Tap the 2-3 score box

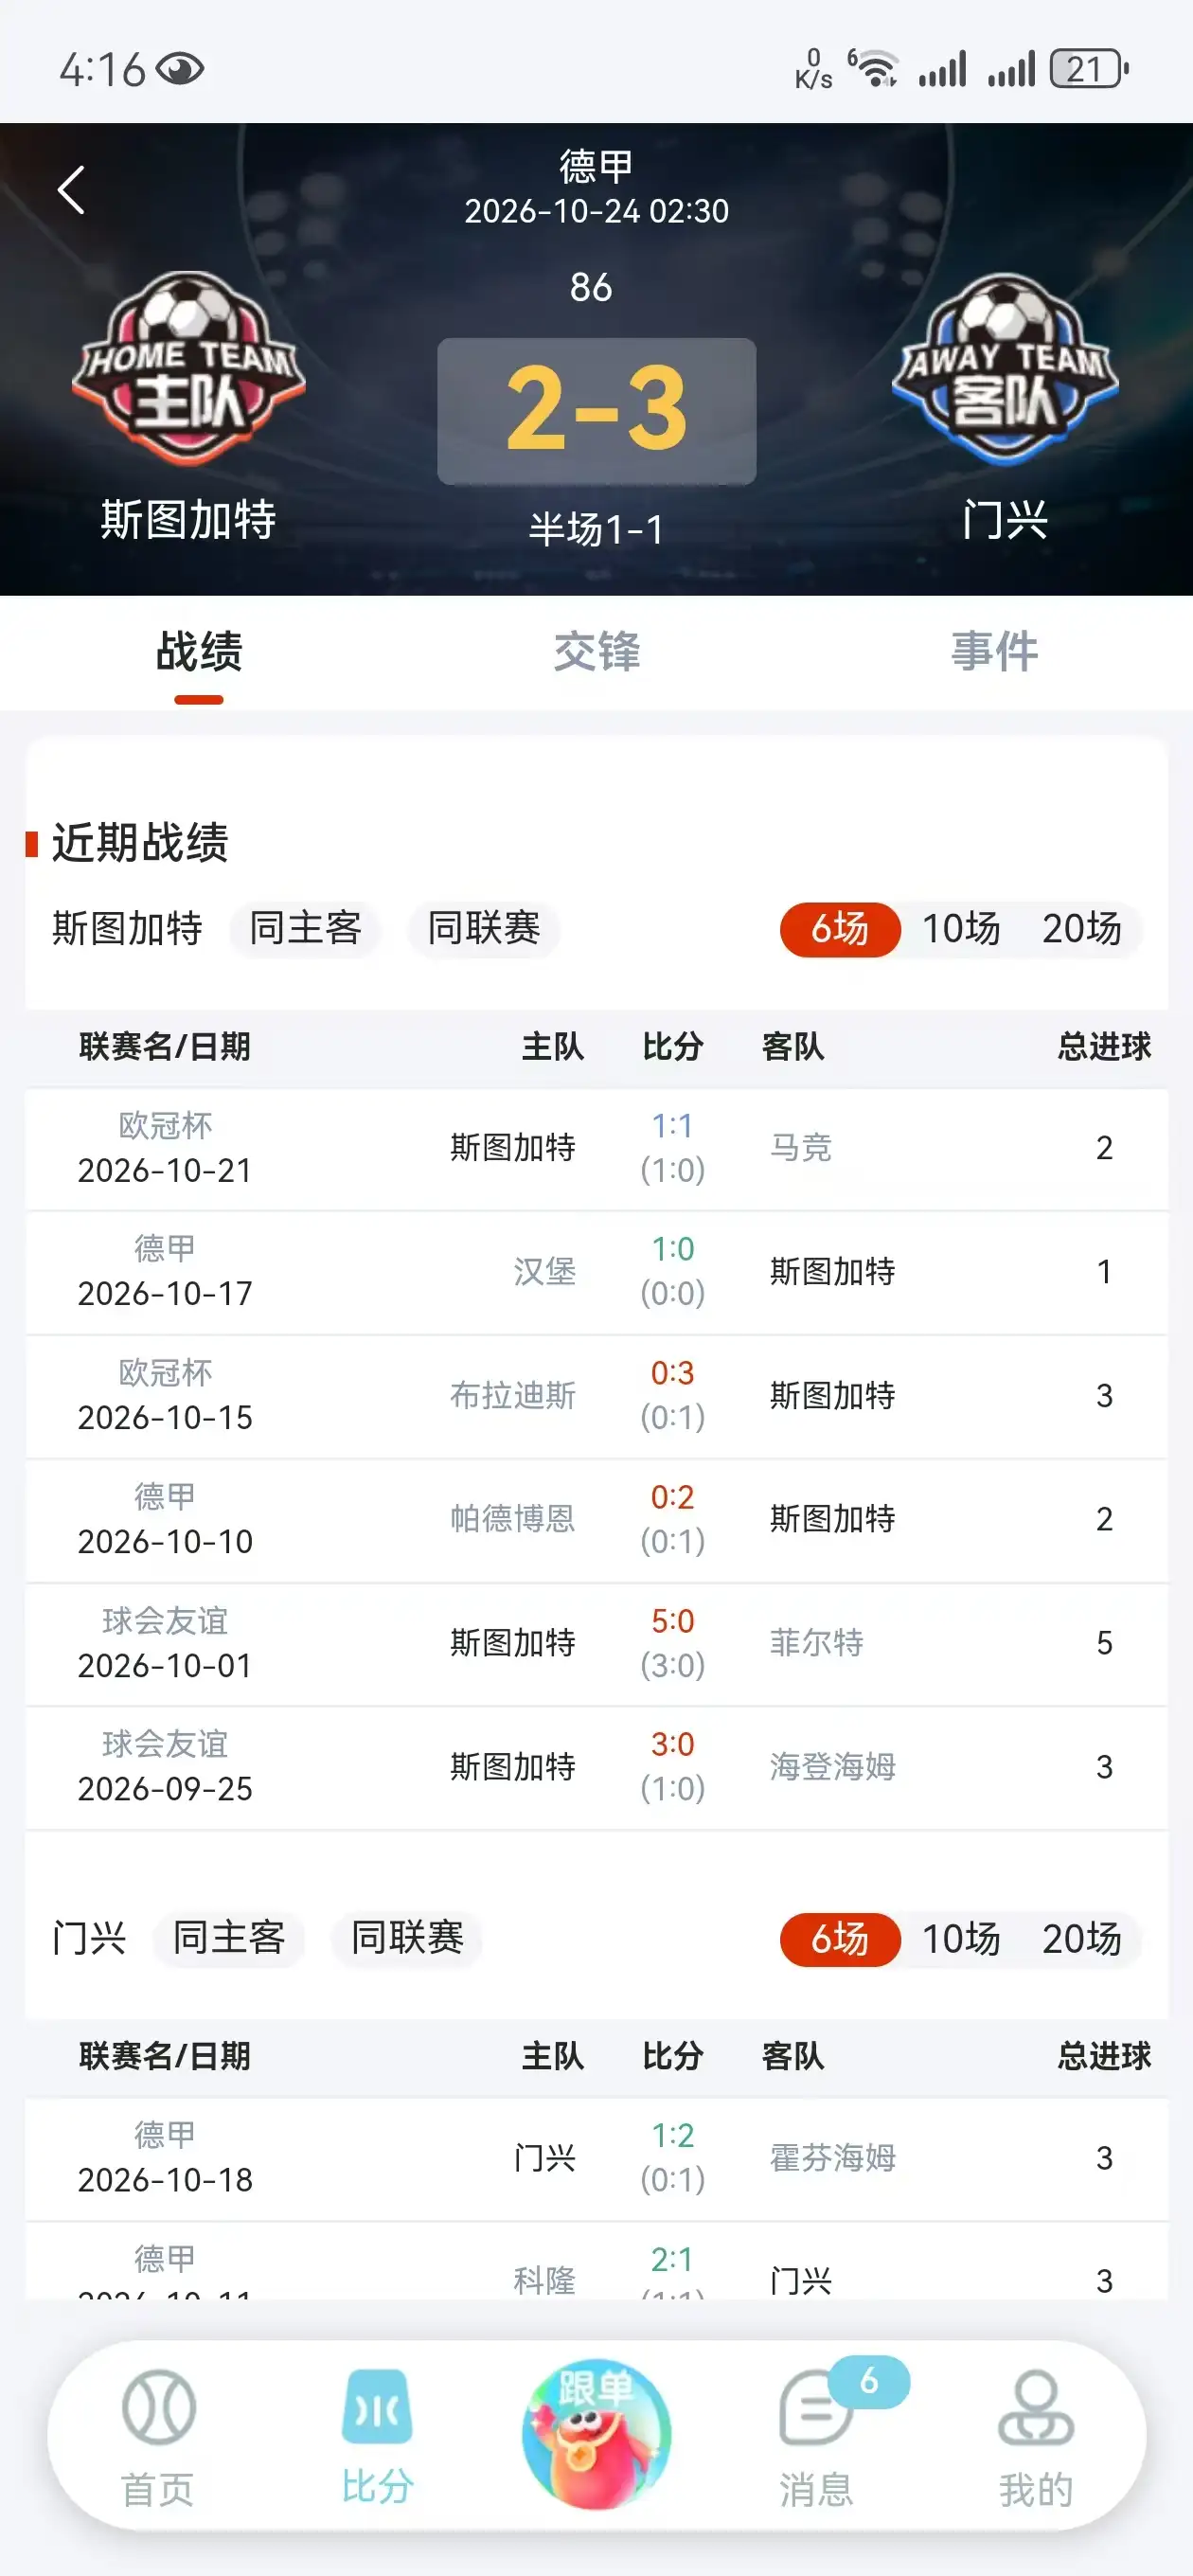[597, 411]
